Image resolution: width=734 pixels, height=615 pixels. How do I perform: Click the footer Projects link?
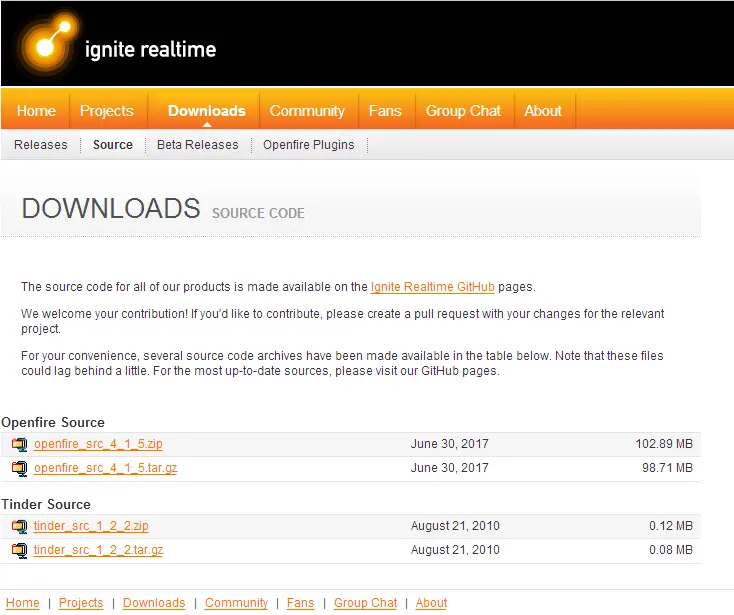pos(81,603)
